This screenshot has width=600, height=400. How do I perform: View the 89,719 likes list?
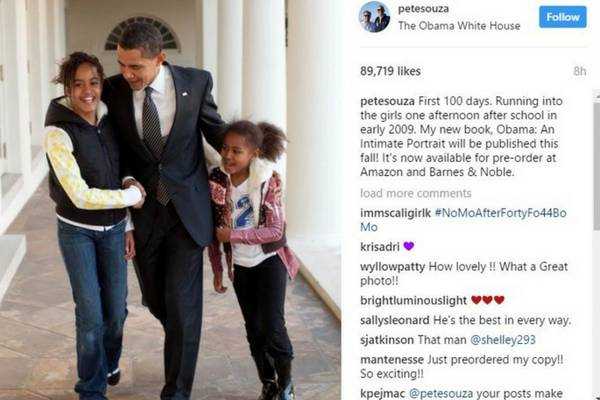click(390, 71)
